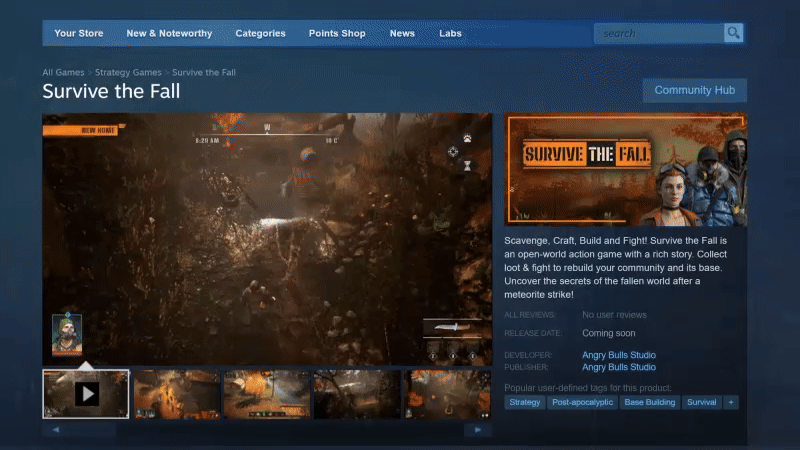Expand the New & Noteworthy menu

[169, 33]
